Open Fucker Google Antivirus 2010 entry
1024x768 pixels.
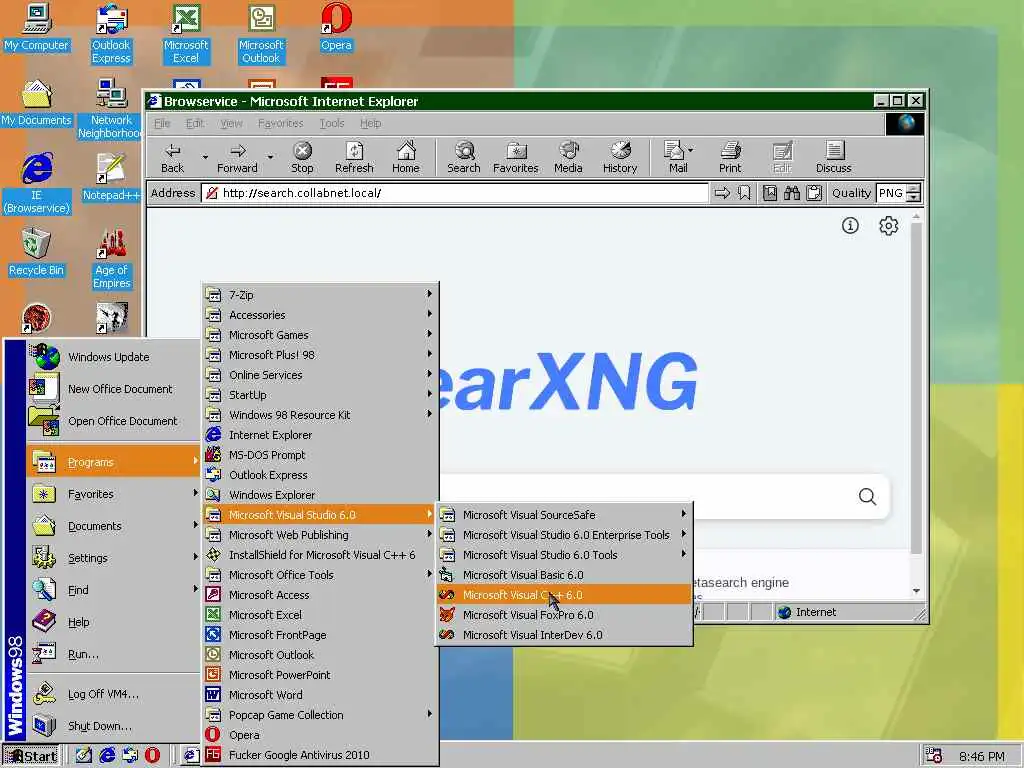320,755
